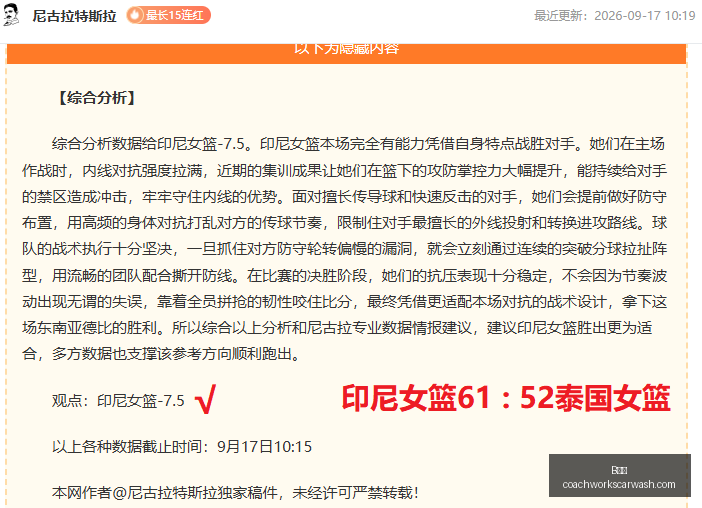Open the 尼古拉特斯拉 author avatar

[x=11, y=15]
